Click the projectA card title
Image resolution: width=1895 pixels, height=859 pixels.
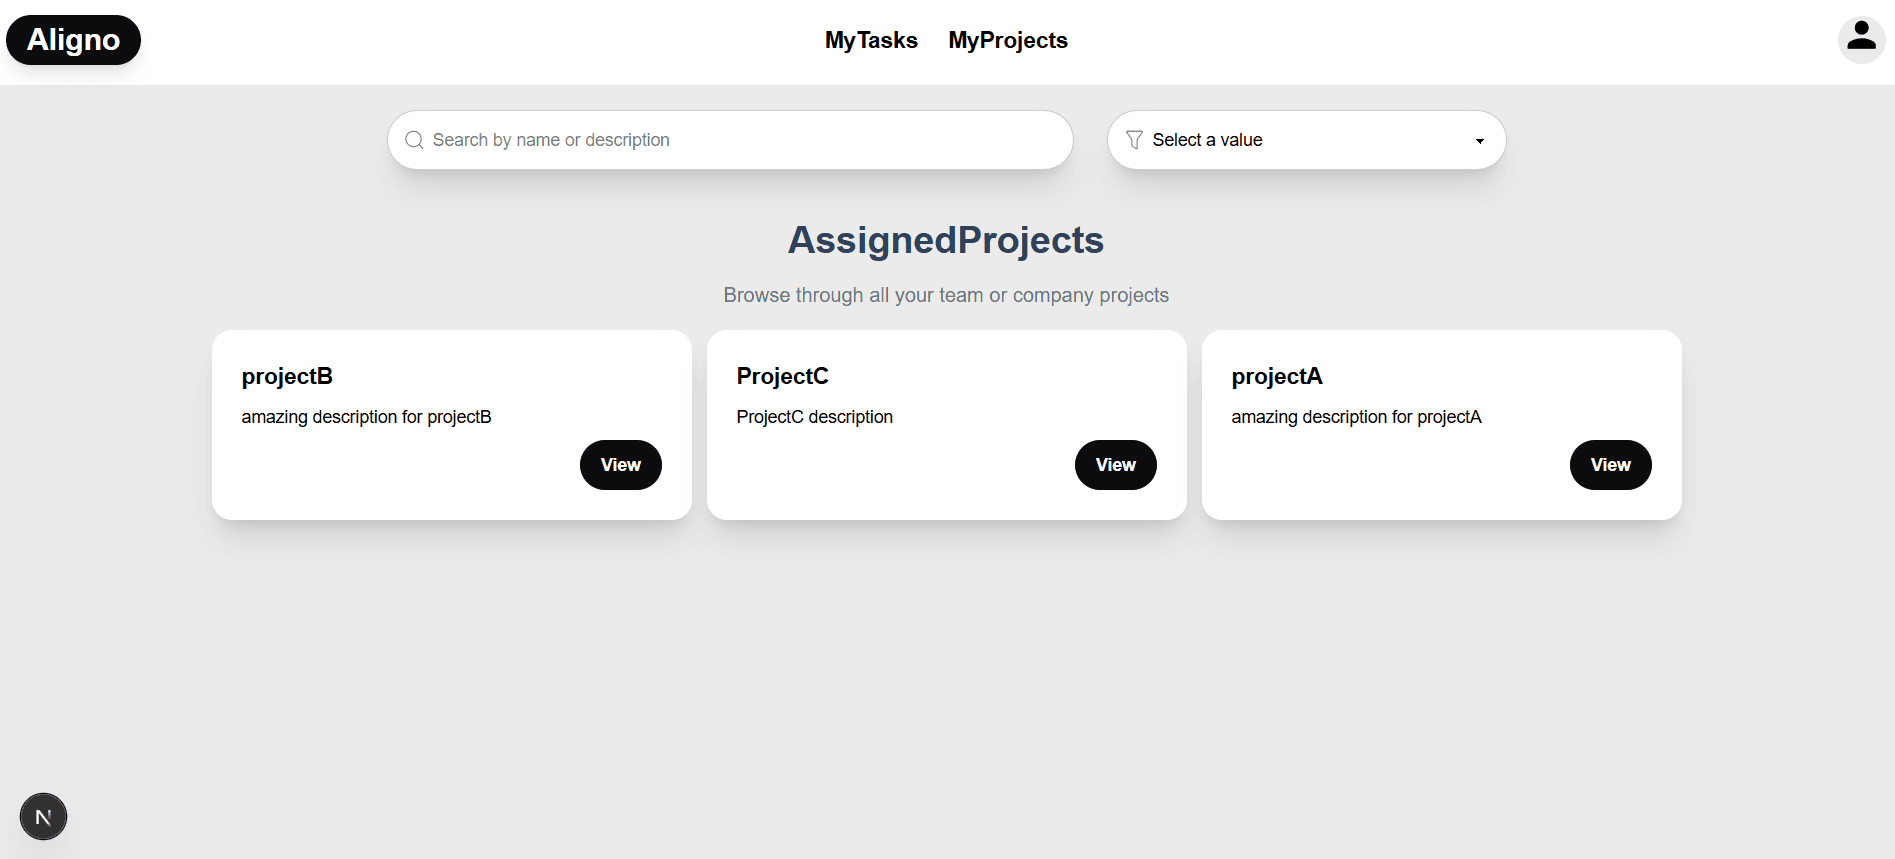point(1277,376)
